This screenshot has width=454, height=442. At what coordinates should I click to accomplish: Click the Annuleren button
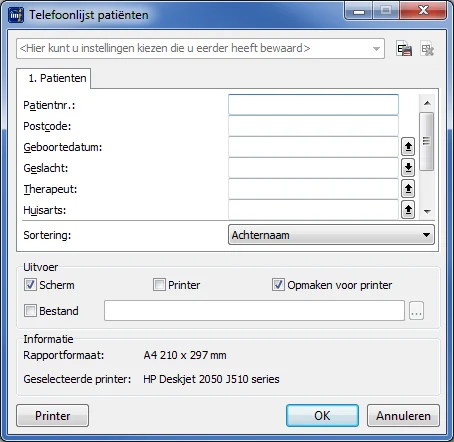(403, 416)
